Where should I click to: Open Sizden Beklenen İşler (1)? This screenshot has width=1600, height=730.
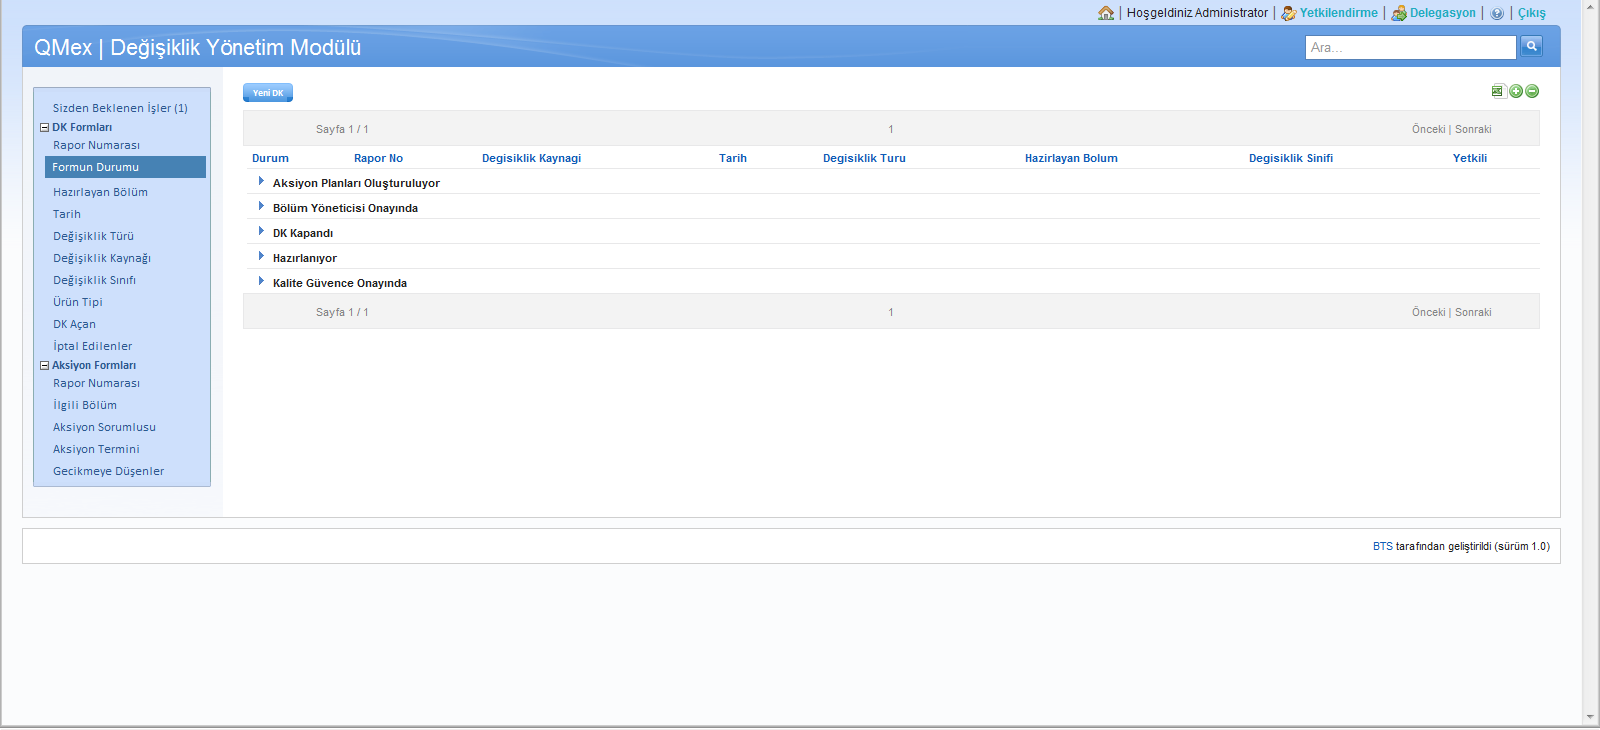point(120,108)
